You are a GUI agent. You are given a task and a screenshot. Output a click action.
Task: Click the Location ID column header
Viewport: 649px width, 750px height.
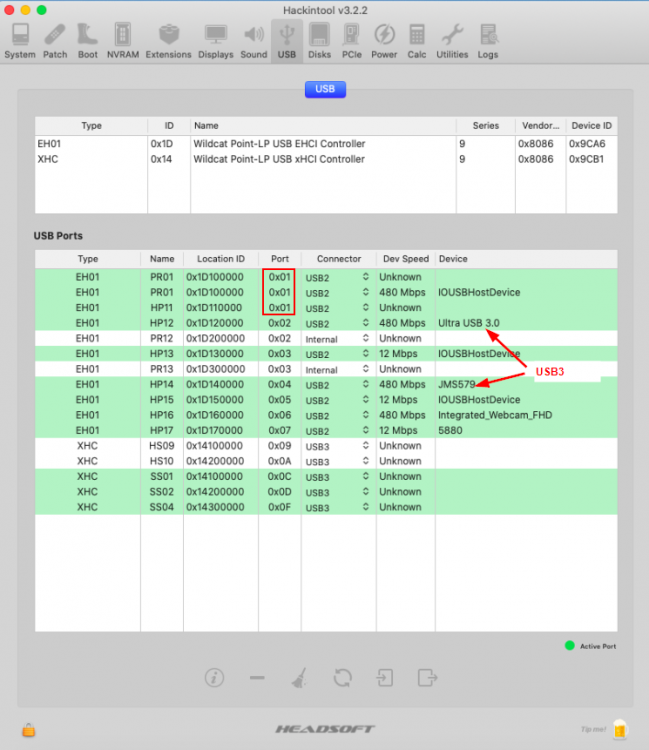click(220, 258)
